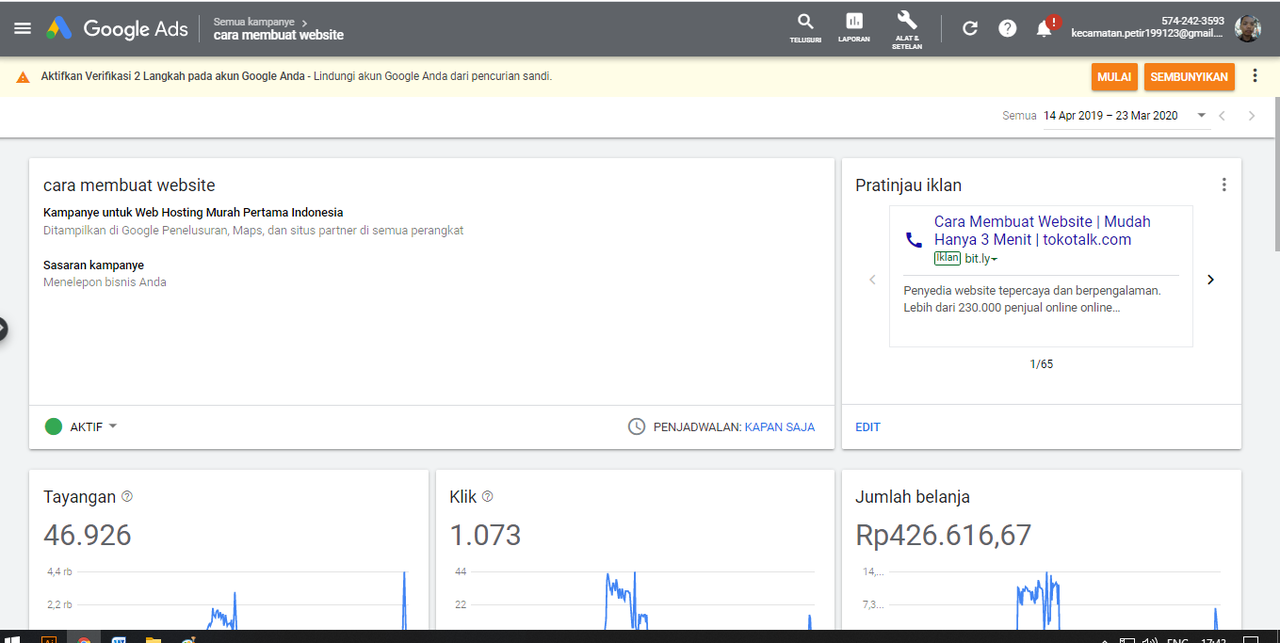Click the Tayangan value 46.926
The width and height of the screenshot is (1280, 643).
pos(87,535)
